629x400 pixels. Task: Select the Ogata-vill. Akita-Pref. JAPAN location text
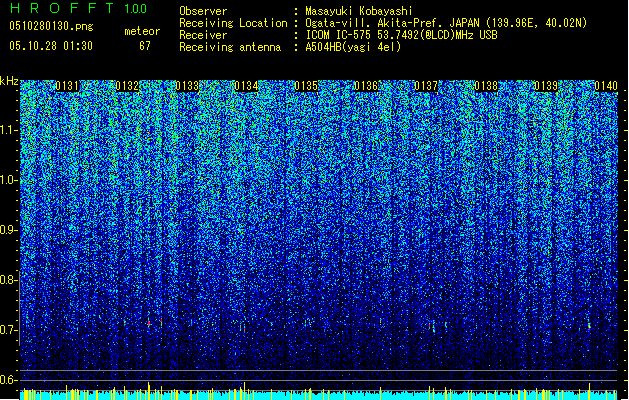[x=446, y=23]
